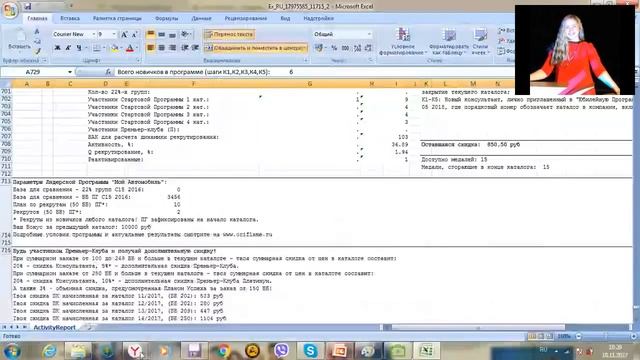This screenshot has width=640, height=360.
Task: Click the horizontal scrollbar thumb
Action: 478,327
